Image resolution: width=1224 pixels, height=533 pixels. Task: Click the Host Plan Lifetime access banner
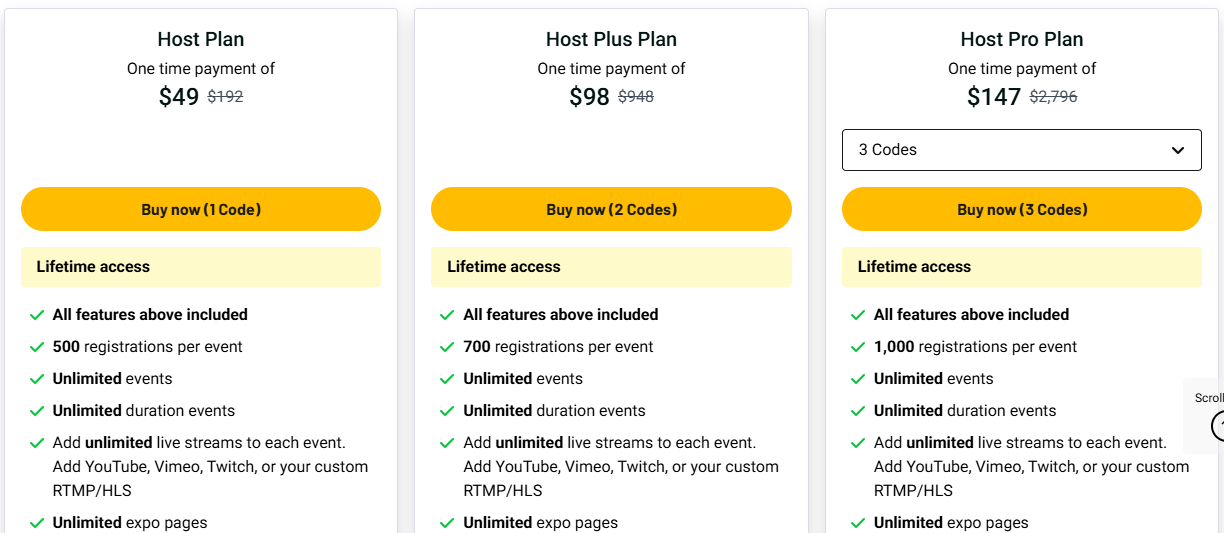tap(201, 267)
